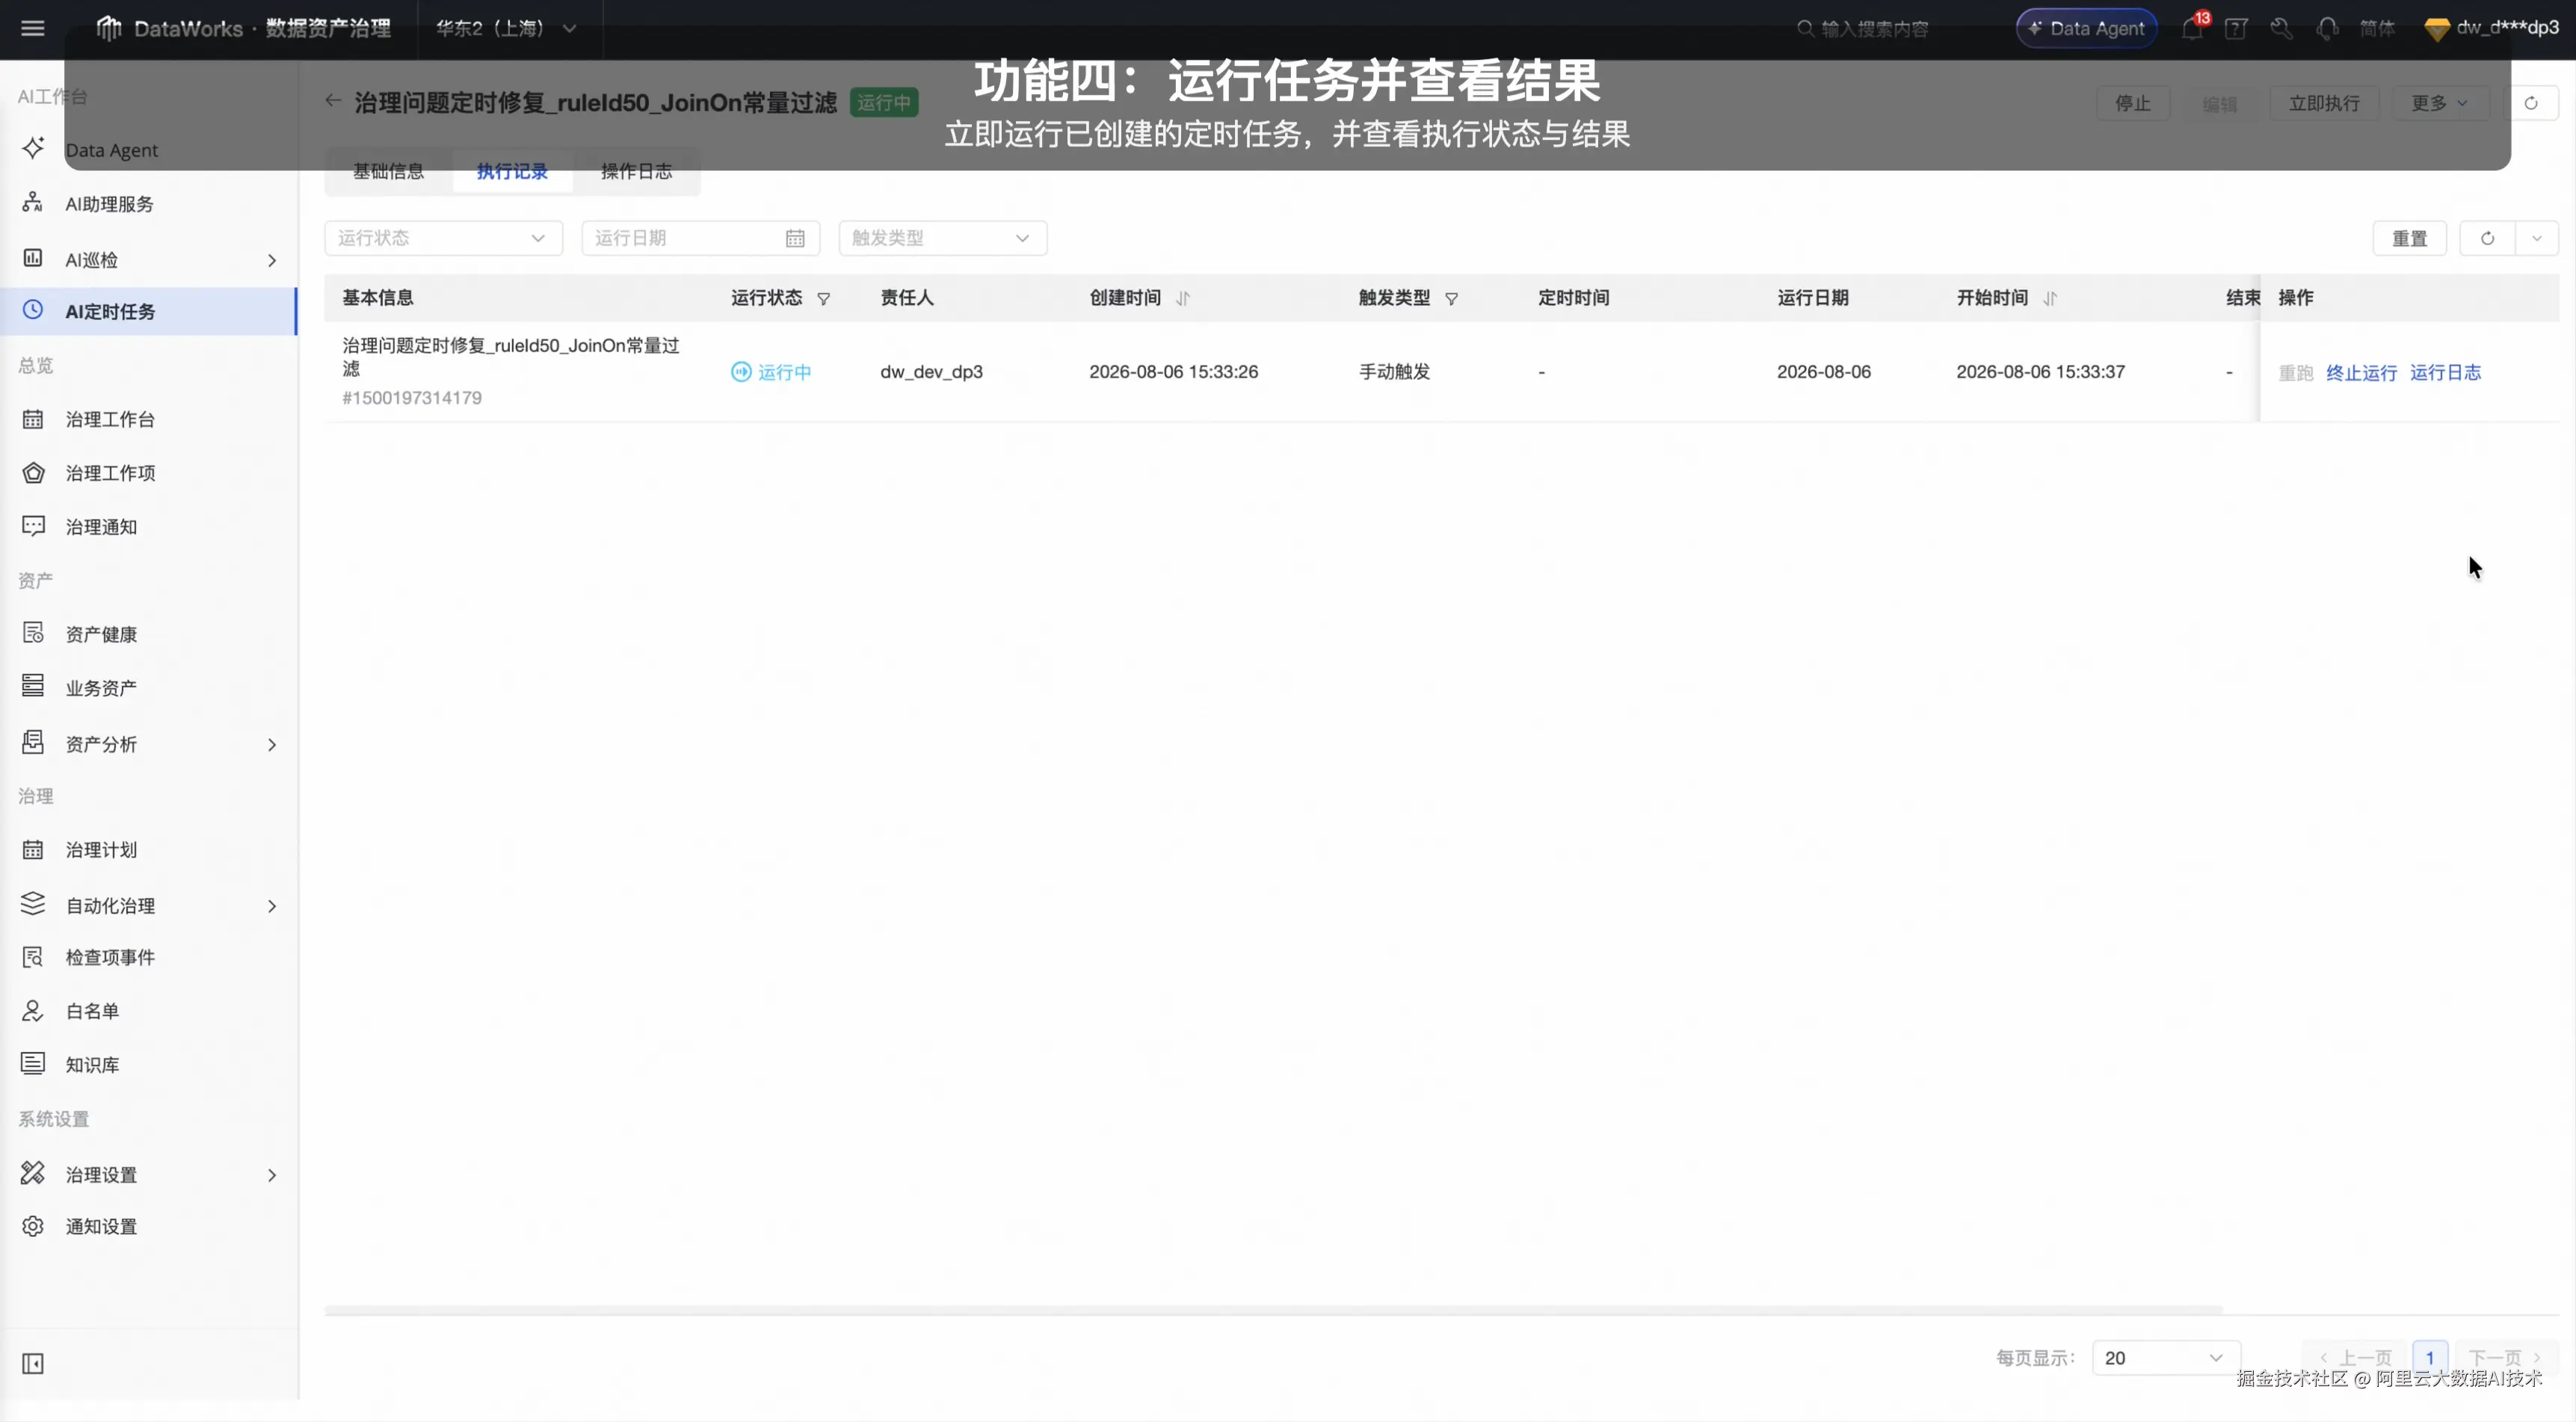Expand the 自动化治理 submenu
Viewport: 2576px width, 1422px height.
(x=272, y=906)
